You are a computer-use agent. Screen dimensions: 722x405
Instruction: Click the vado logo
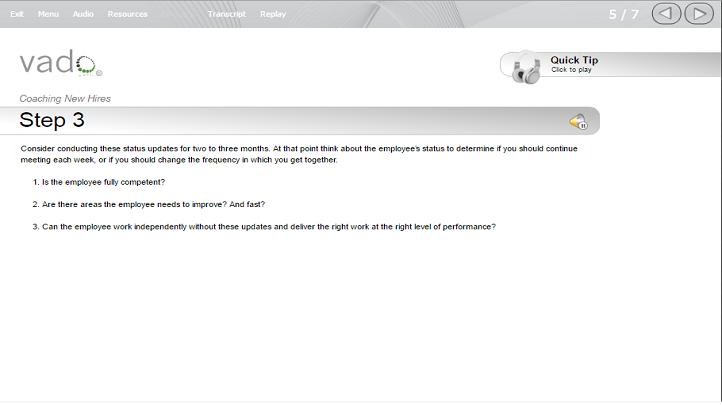pos(60,63)
